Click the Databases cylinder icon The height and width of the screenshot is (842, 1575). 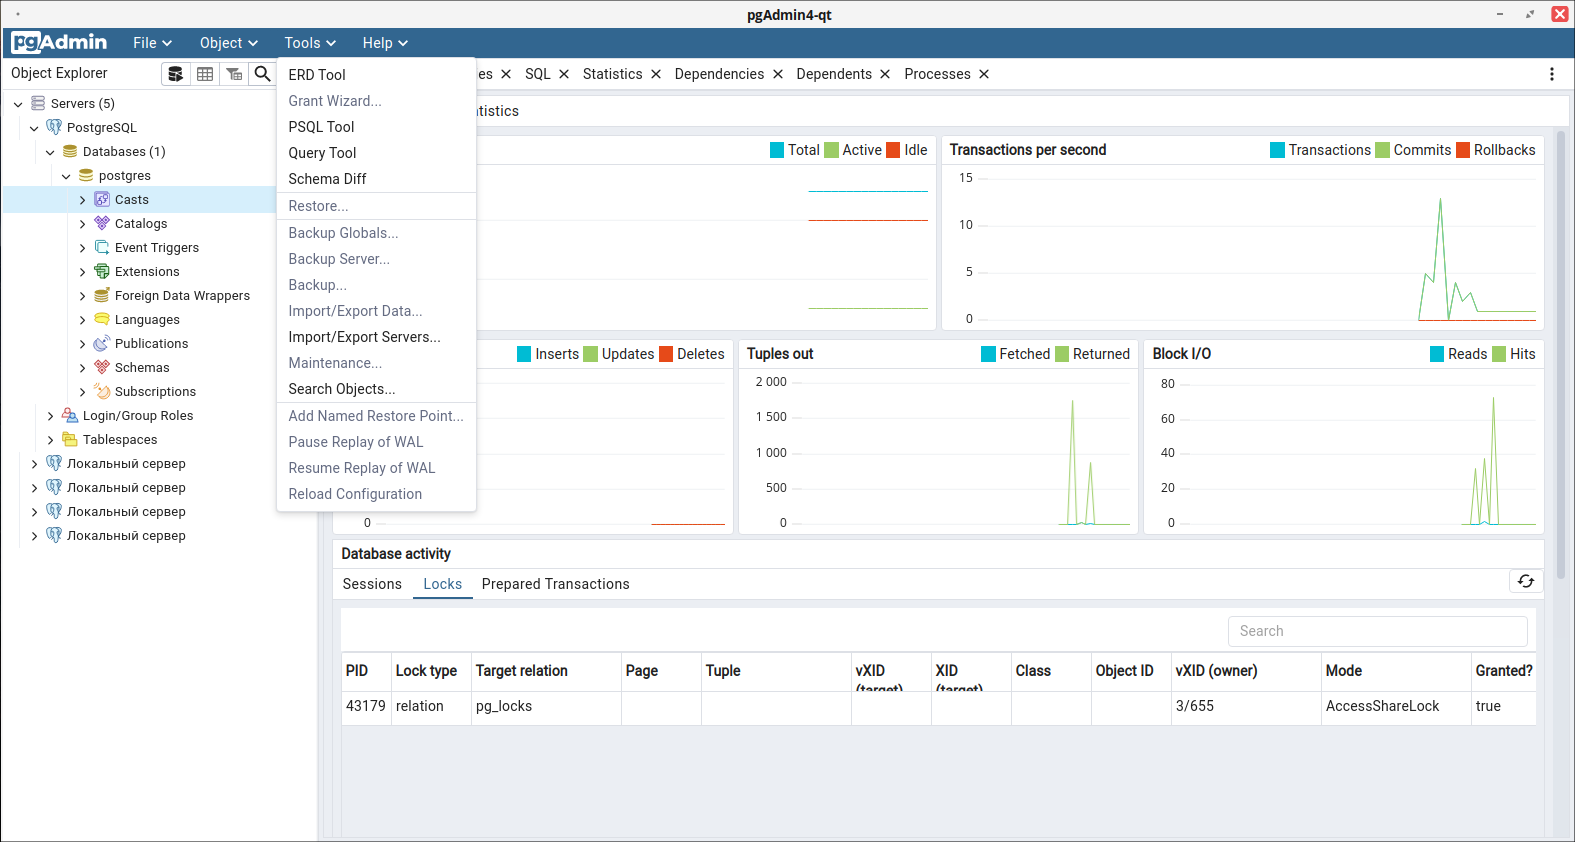click(x=70, y=151)
